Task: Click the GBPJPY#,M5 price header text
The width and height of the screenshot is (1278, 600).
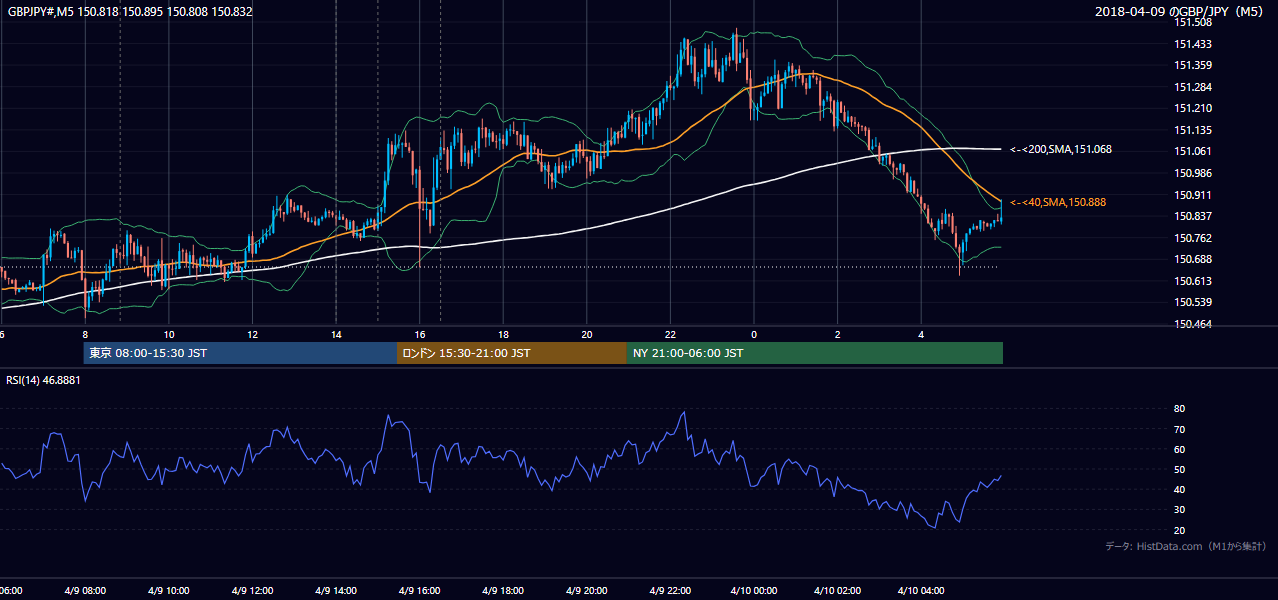Action: (x=130, y=12)
